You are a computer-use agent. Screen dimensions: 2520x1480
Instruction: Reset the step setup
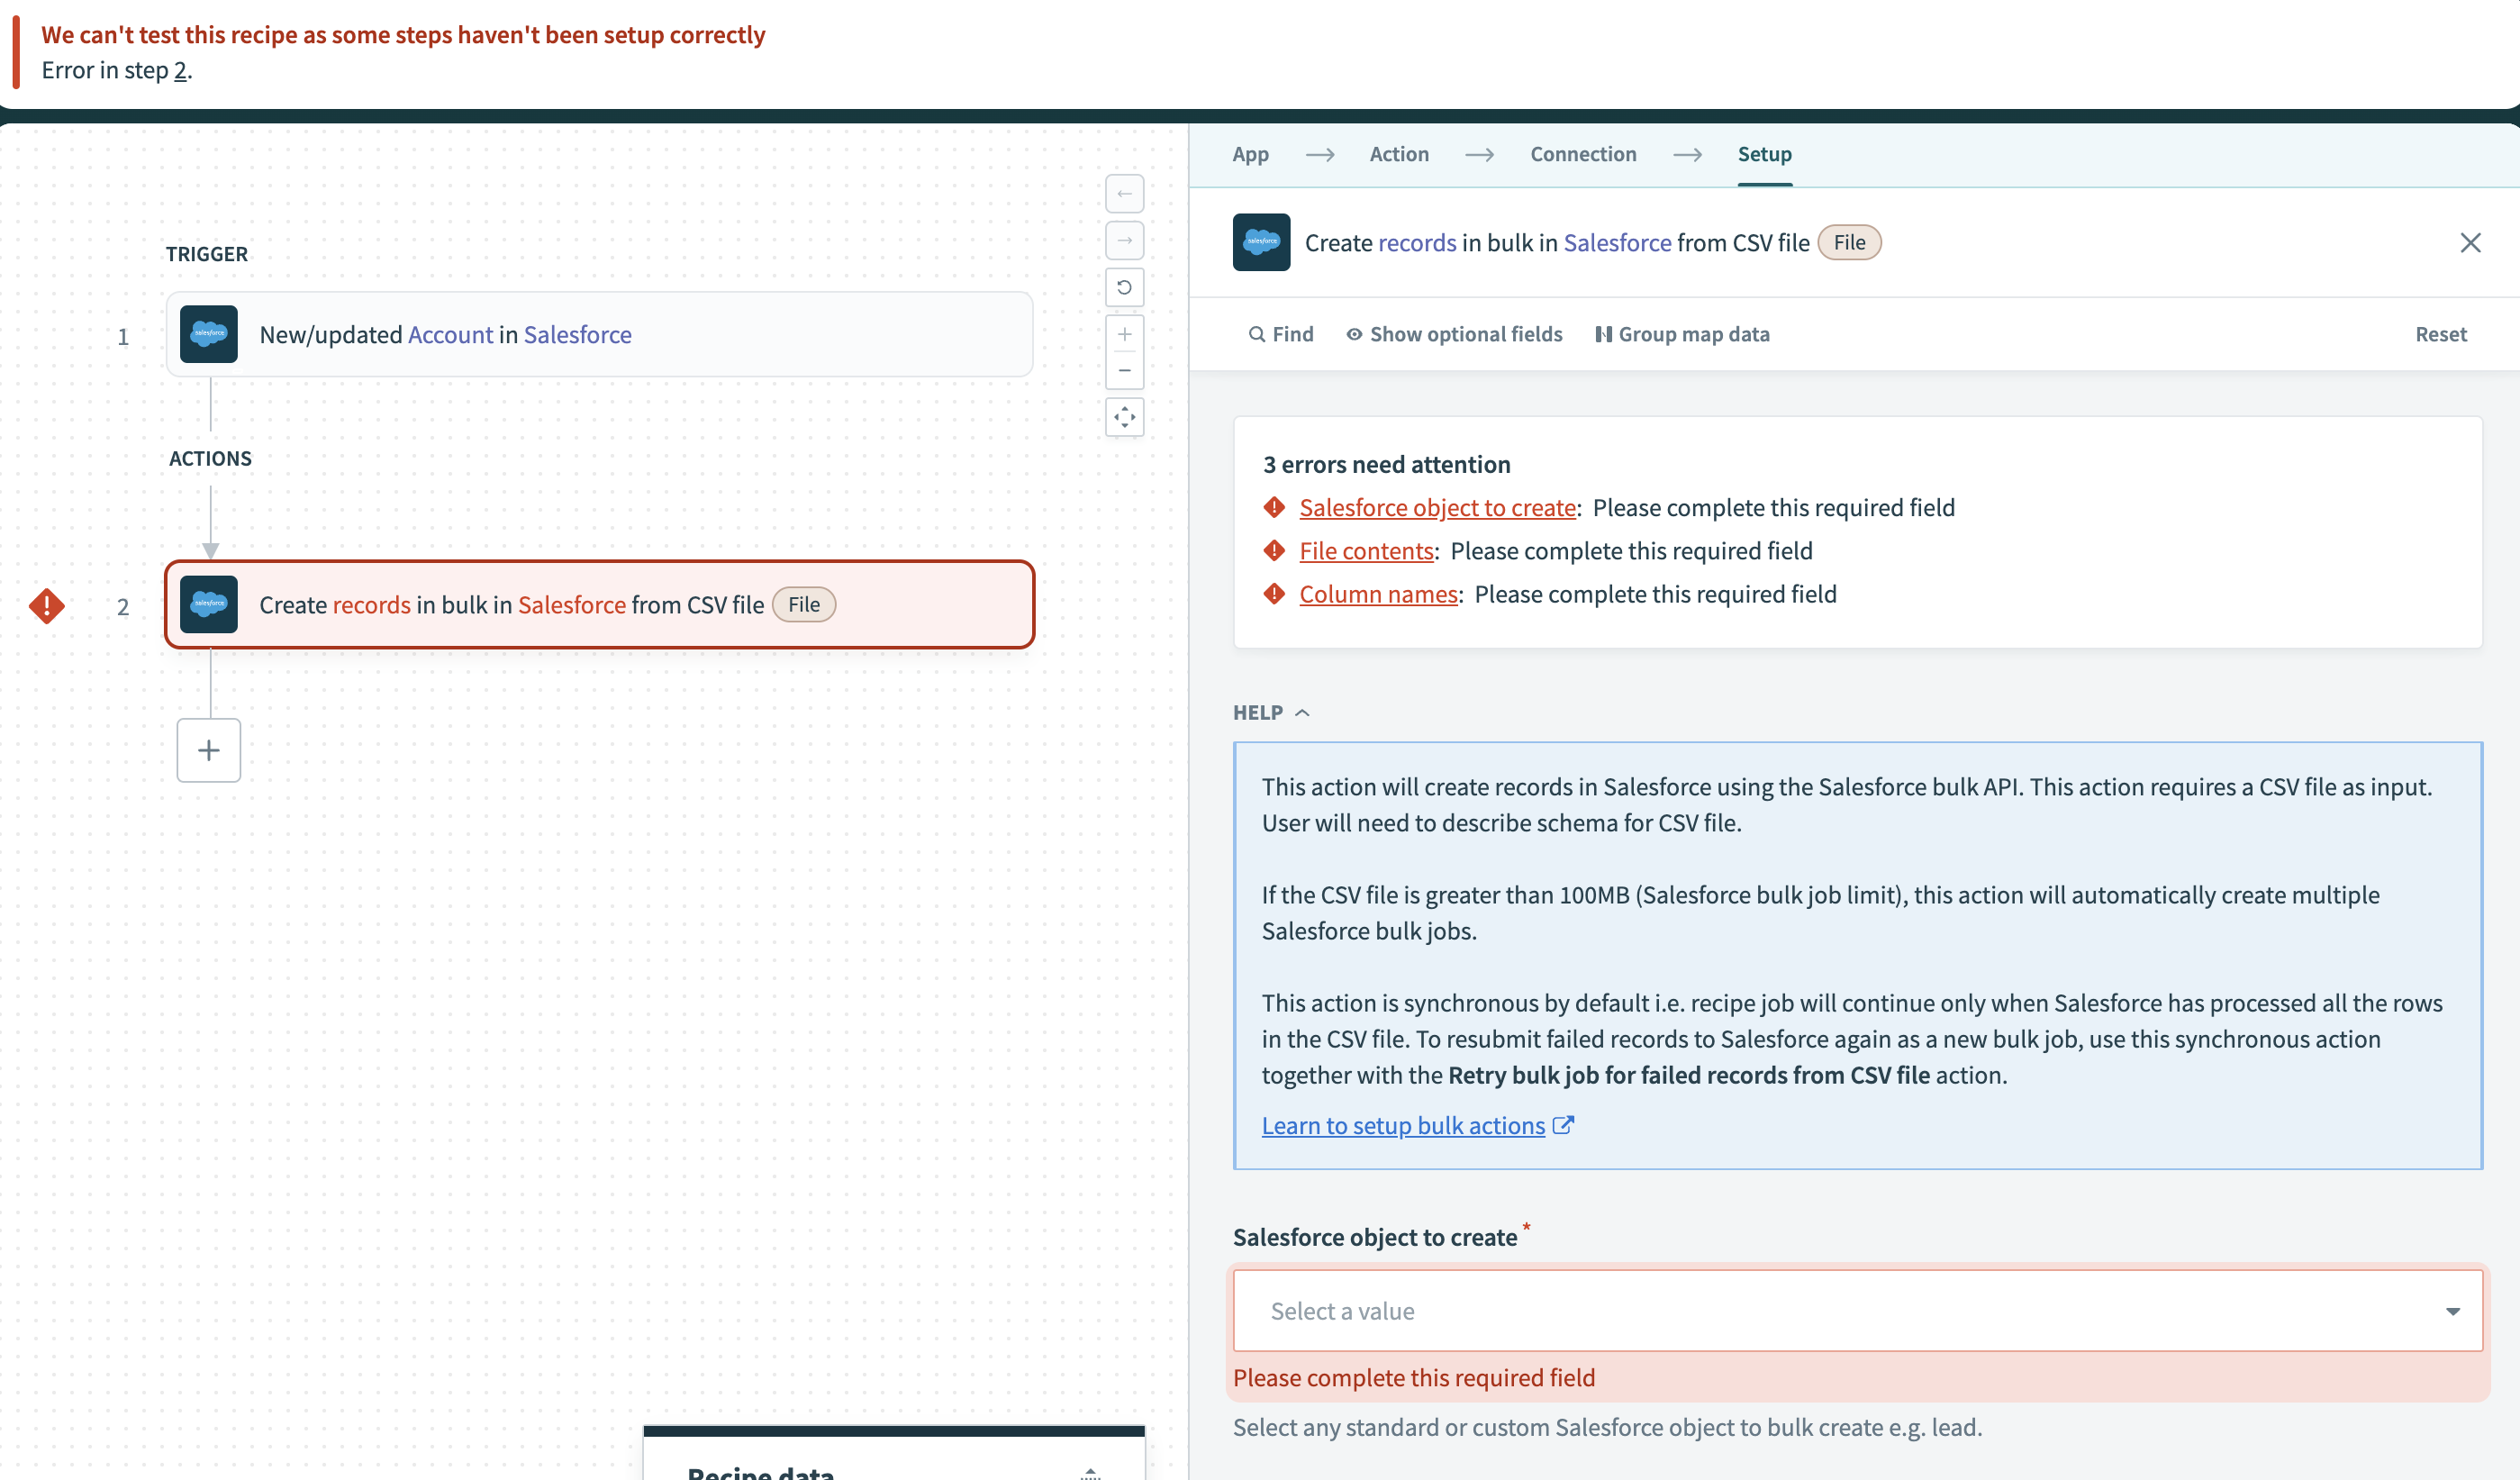[x=2440, y=334]
